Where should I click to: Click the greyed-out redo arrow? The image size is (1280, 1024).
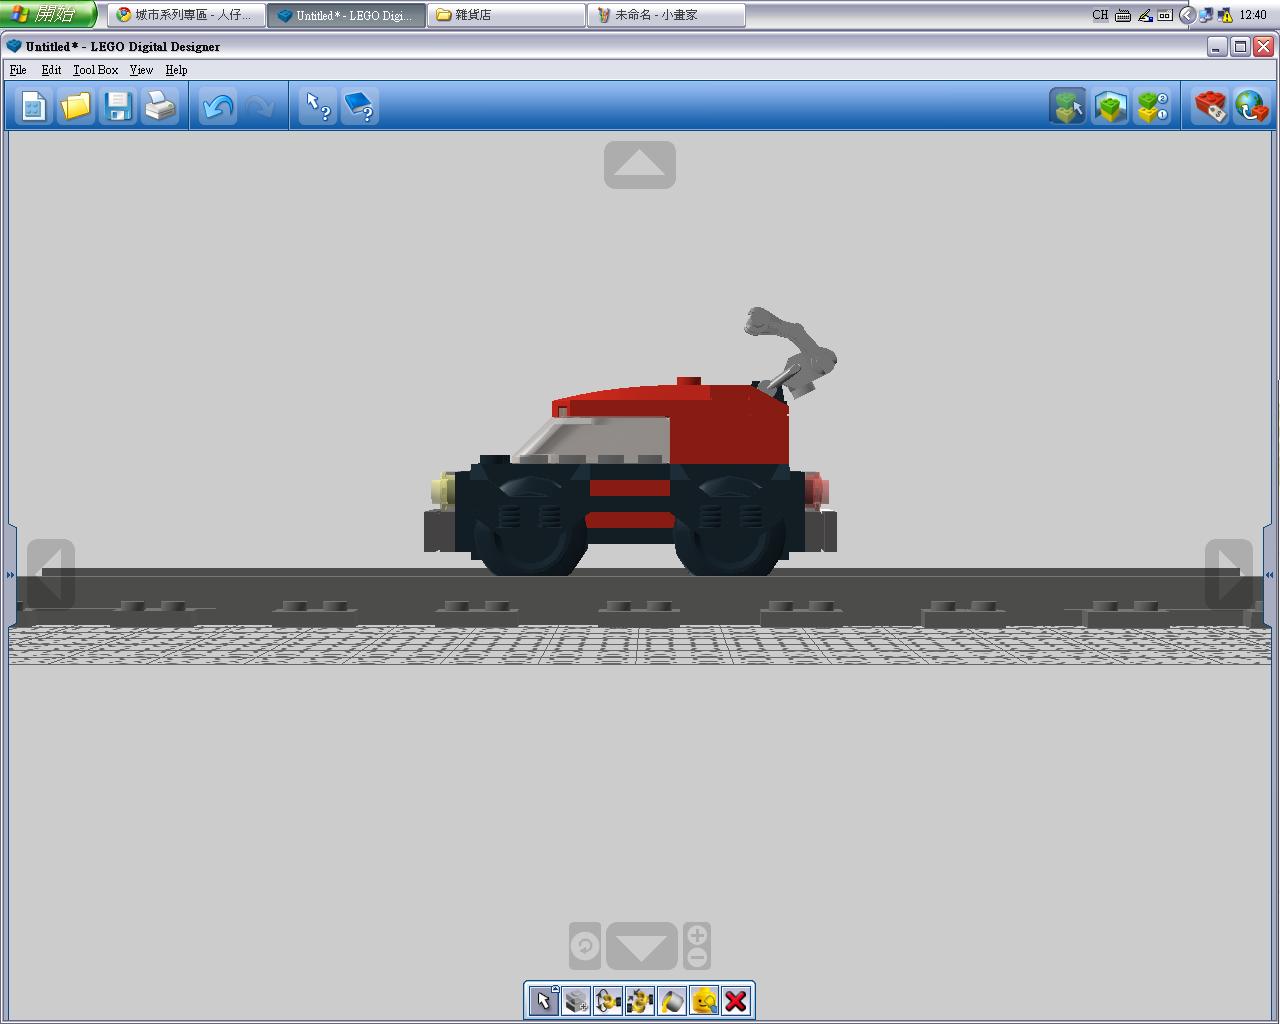pyautogui.click(x=259, y=106)
